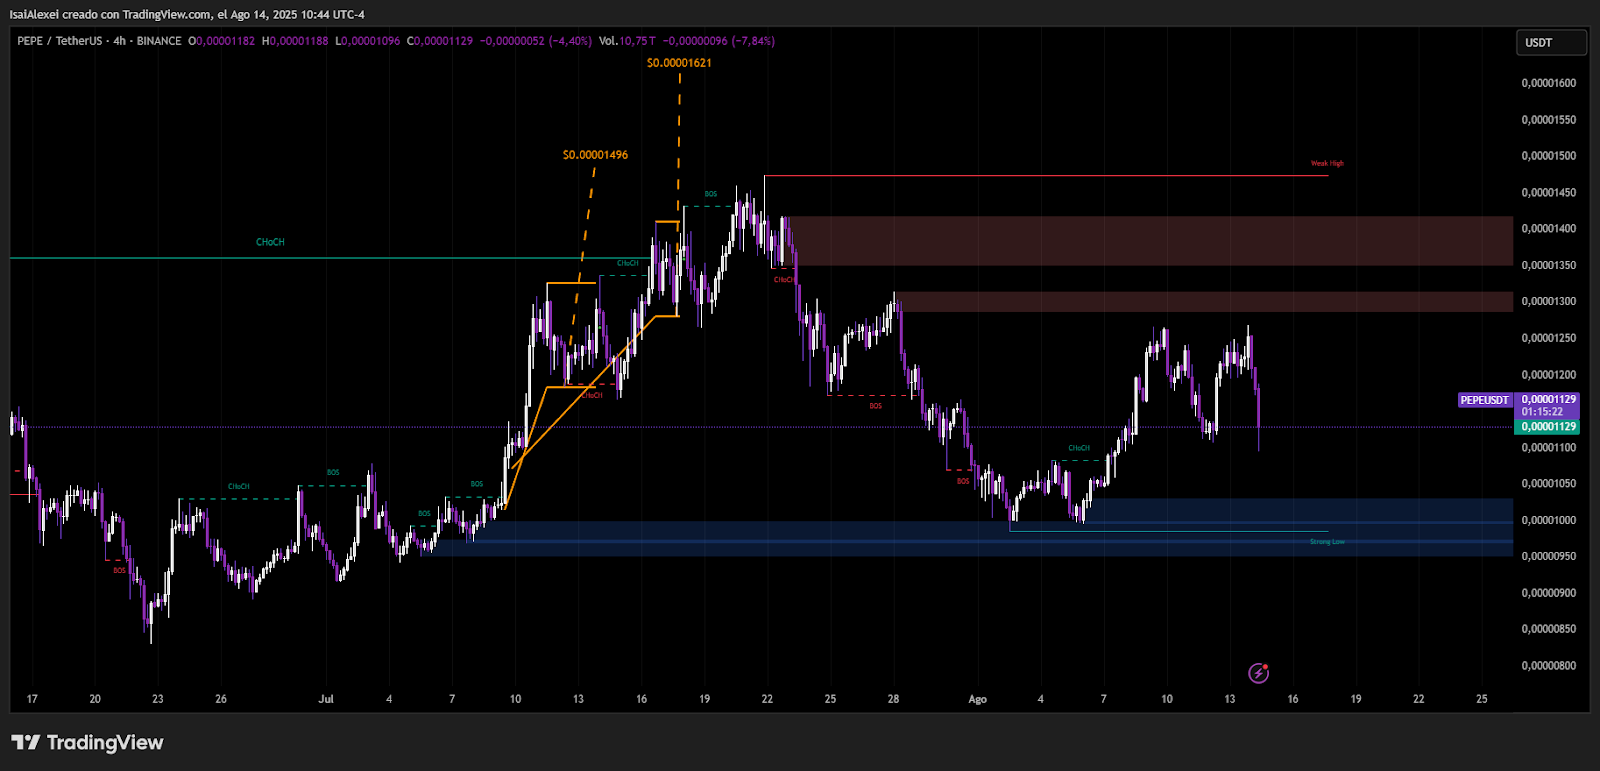The image size is (1600, 771).
Task: Click the BINANCE exchange label in header
Action: pyautogui.click(x=159, y=41)
